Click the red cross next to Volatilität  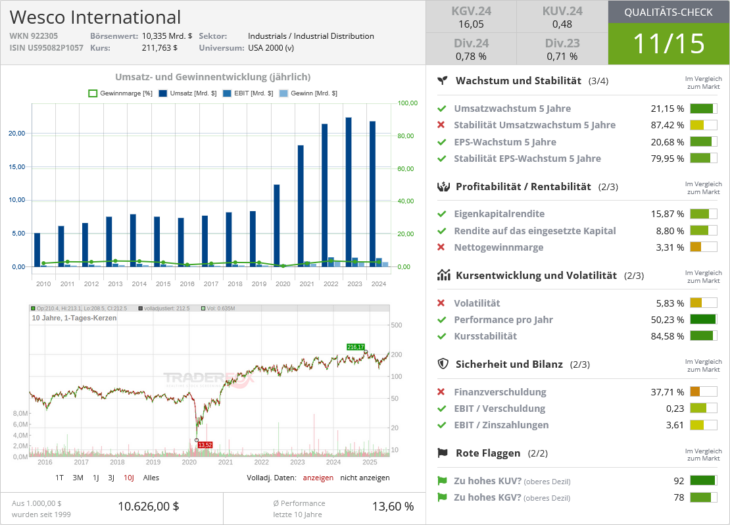(x=441, y=303)
